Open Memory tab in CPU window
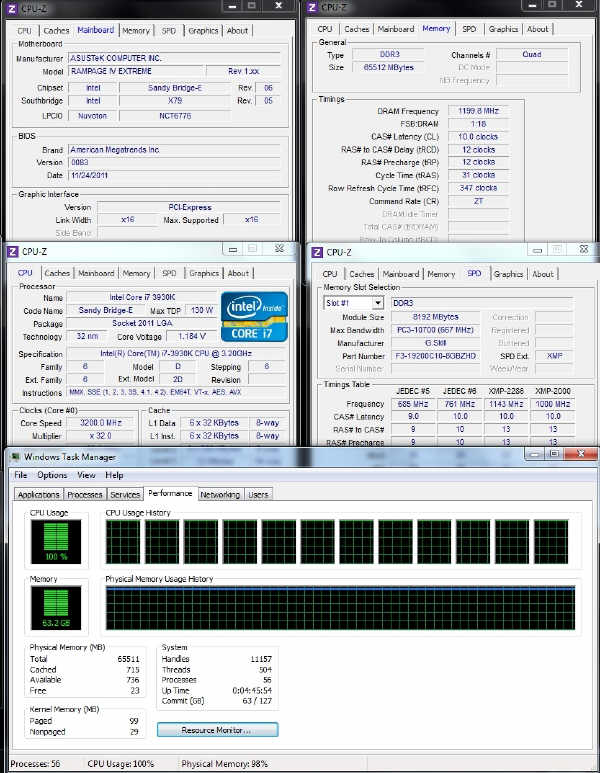 click(137, 273)
